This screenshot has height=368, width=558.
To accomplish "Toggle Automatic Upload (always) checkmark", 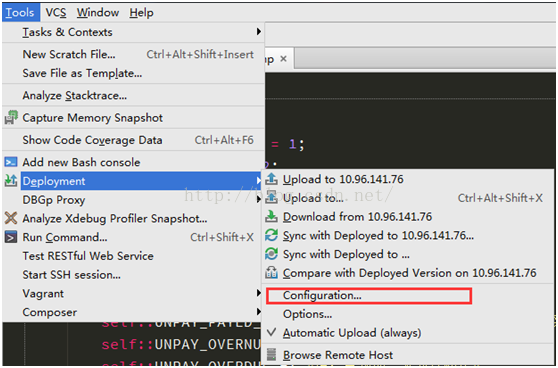I will pyautogui.click(x=272, y=332).
